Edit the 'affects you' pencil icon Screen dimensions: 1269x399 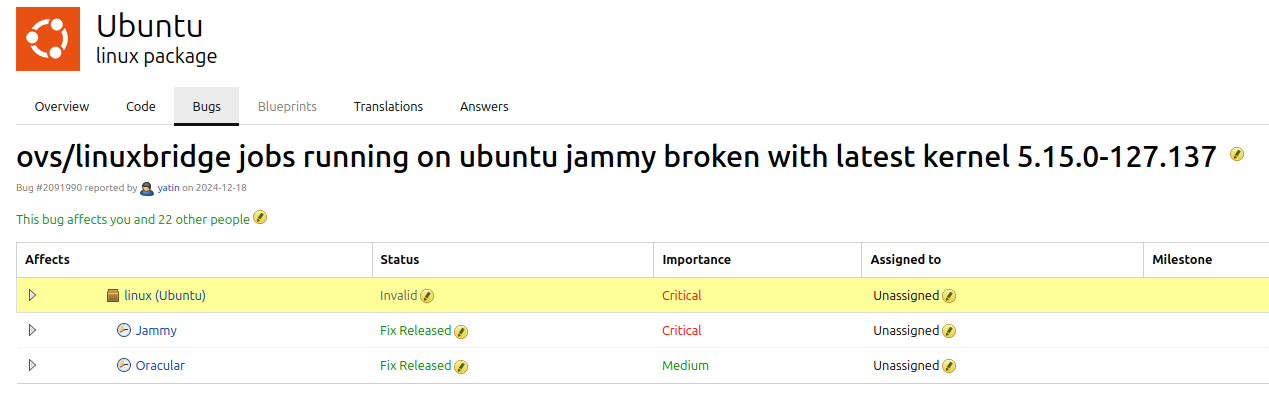(260, 217)
